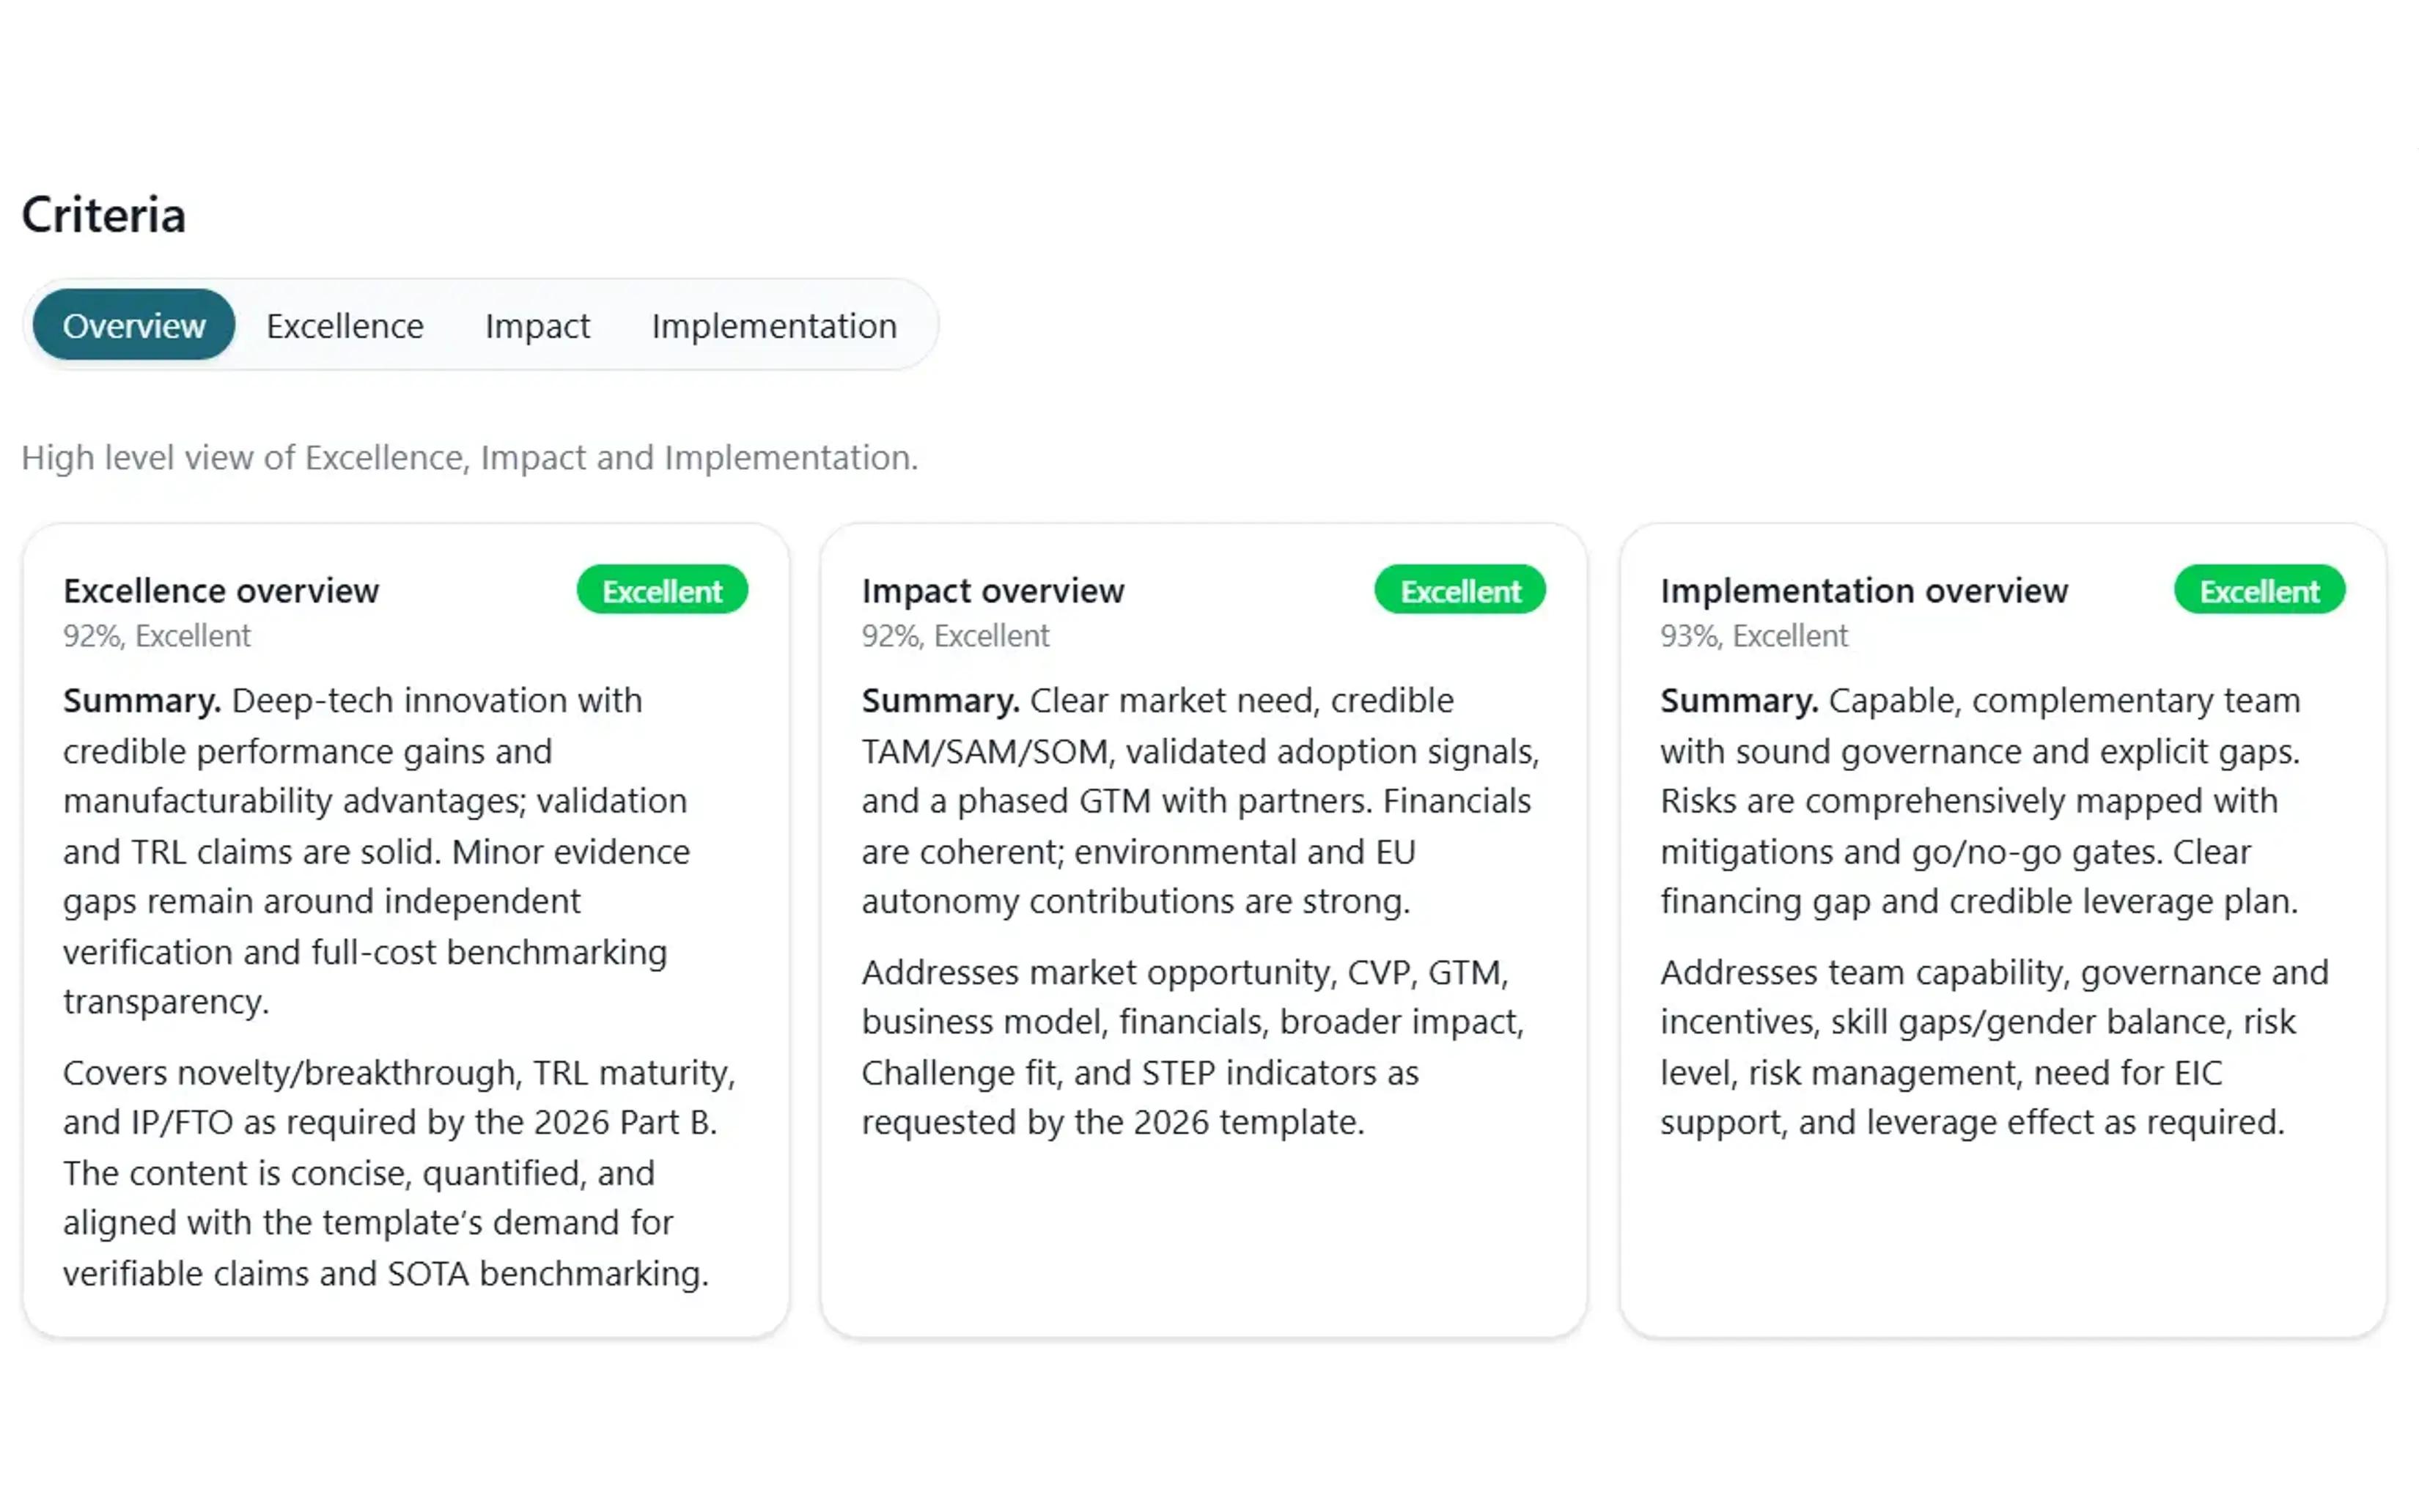Go to the Implementation tab
2419x1512 pixels.
774,325
